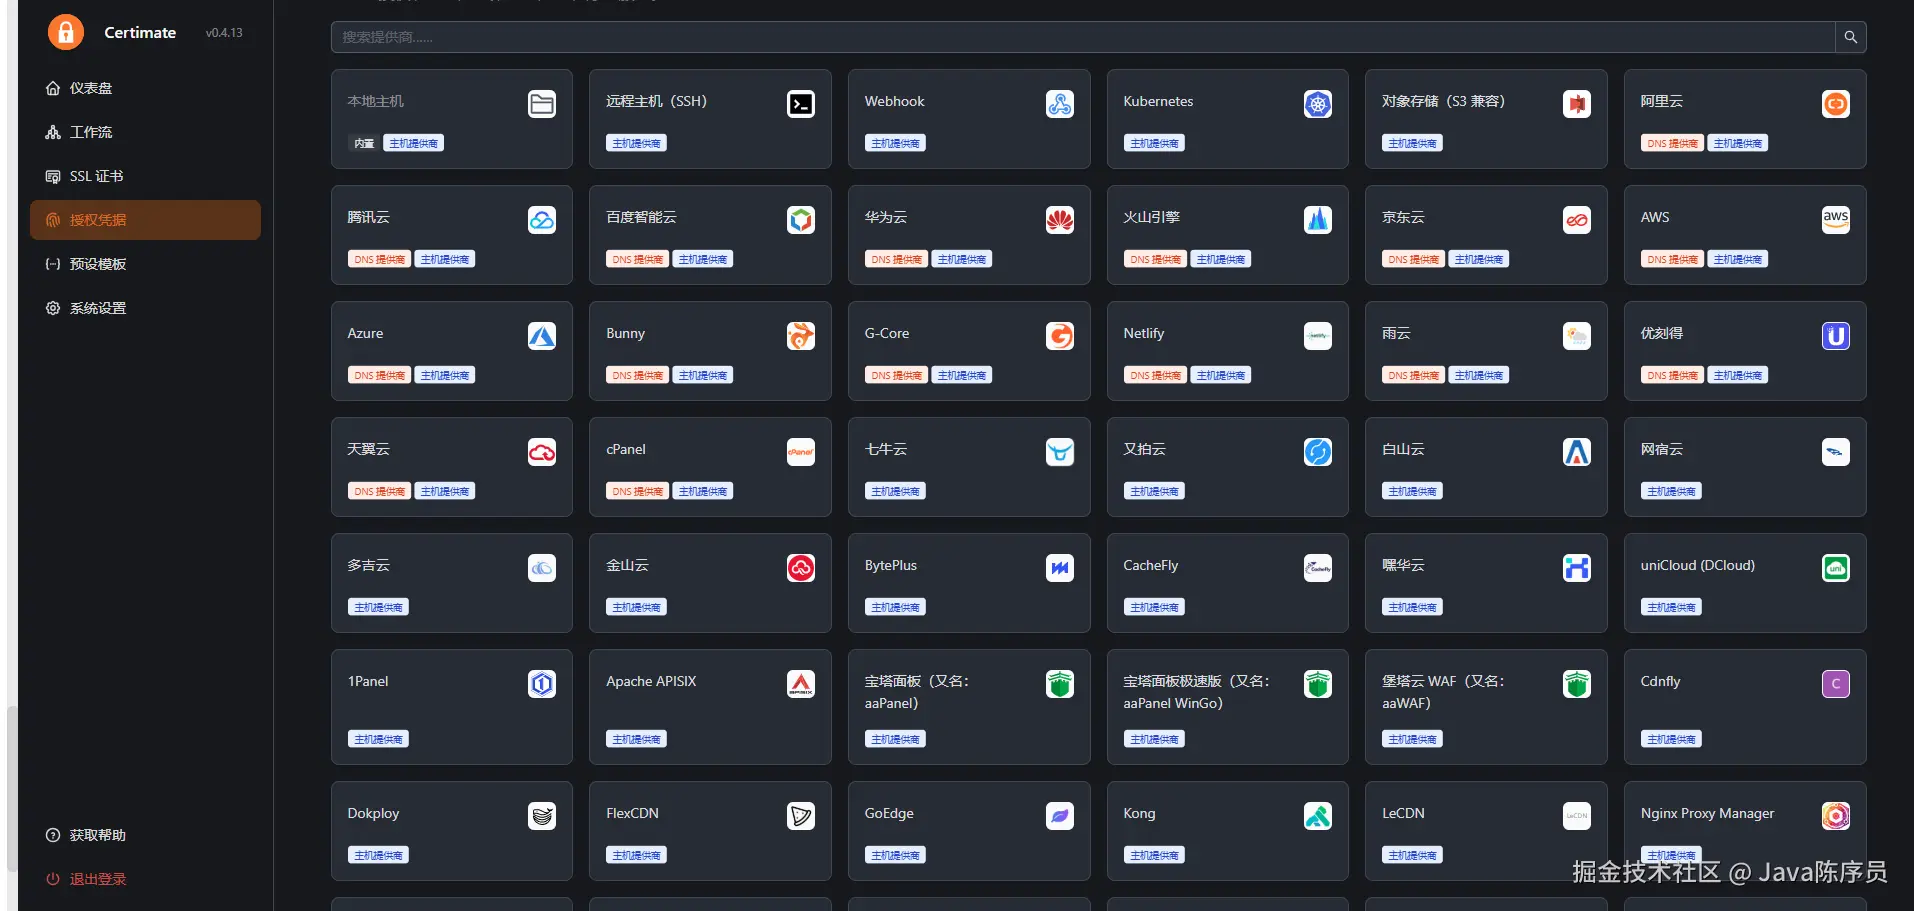Click the 内置 tag on 本地主机

coord(364,143)
